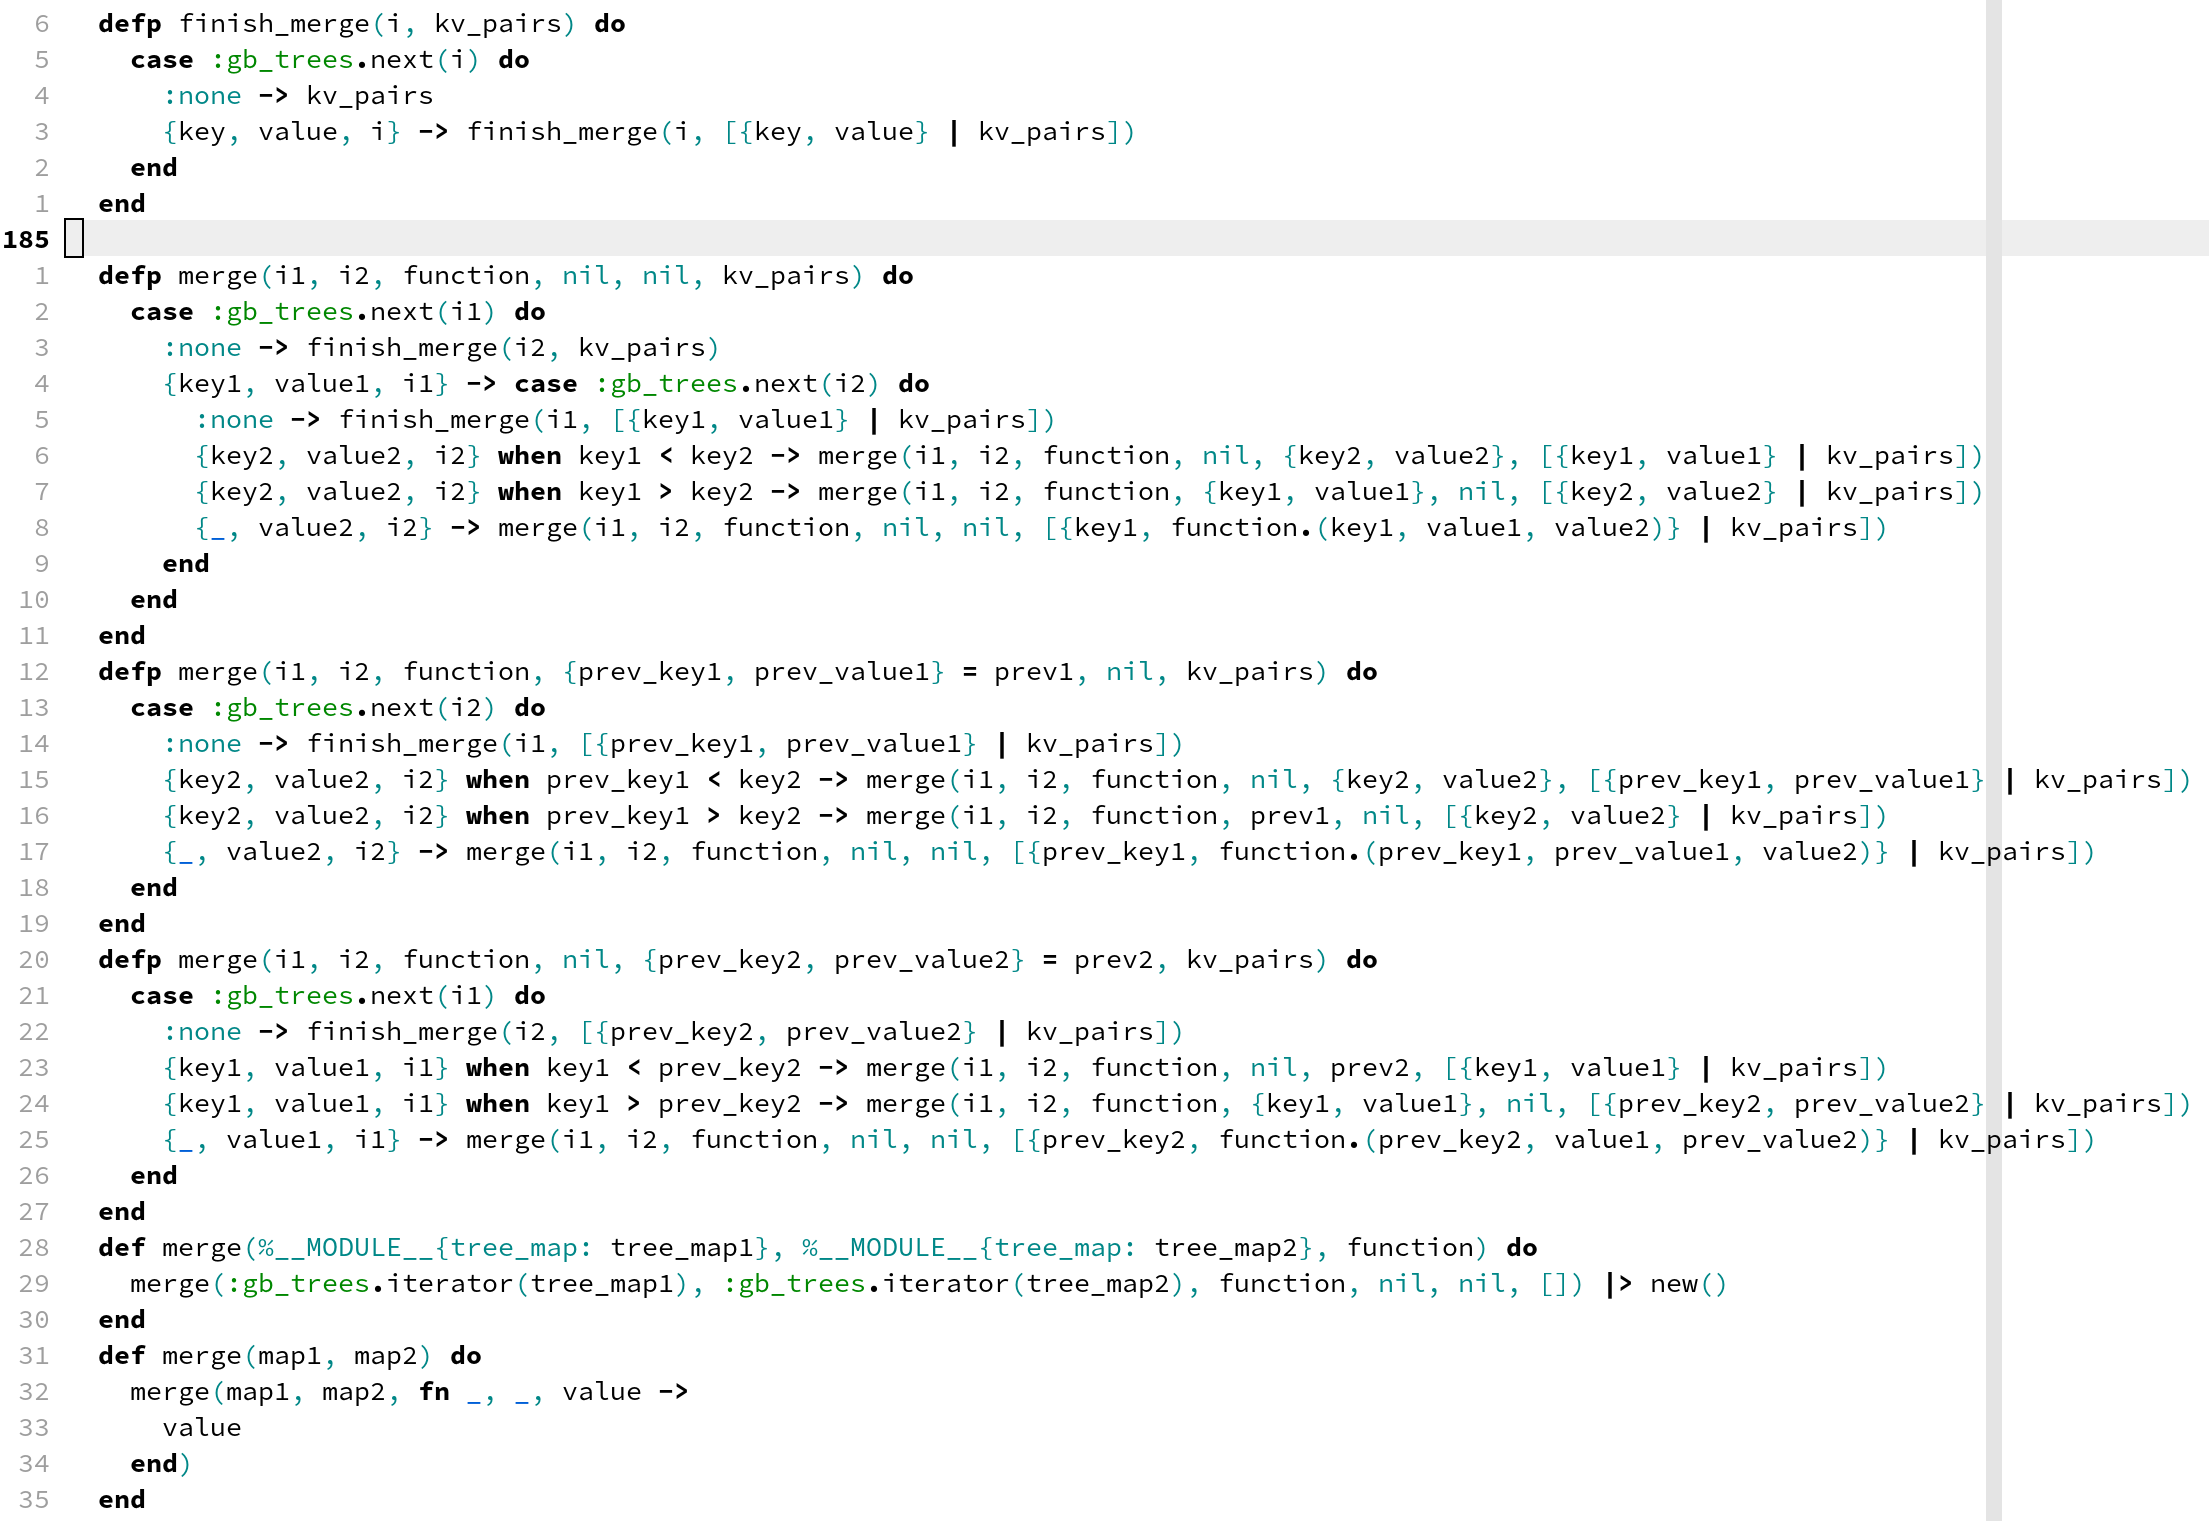
Task: Click 'function.(key1, value1, value2)' call
Action: [x=1418, y=528]
